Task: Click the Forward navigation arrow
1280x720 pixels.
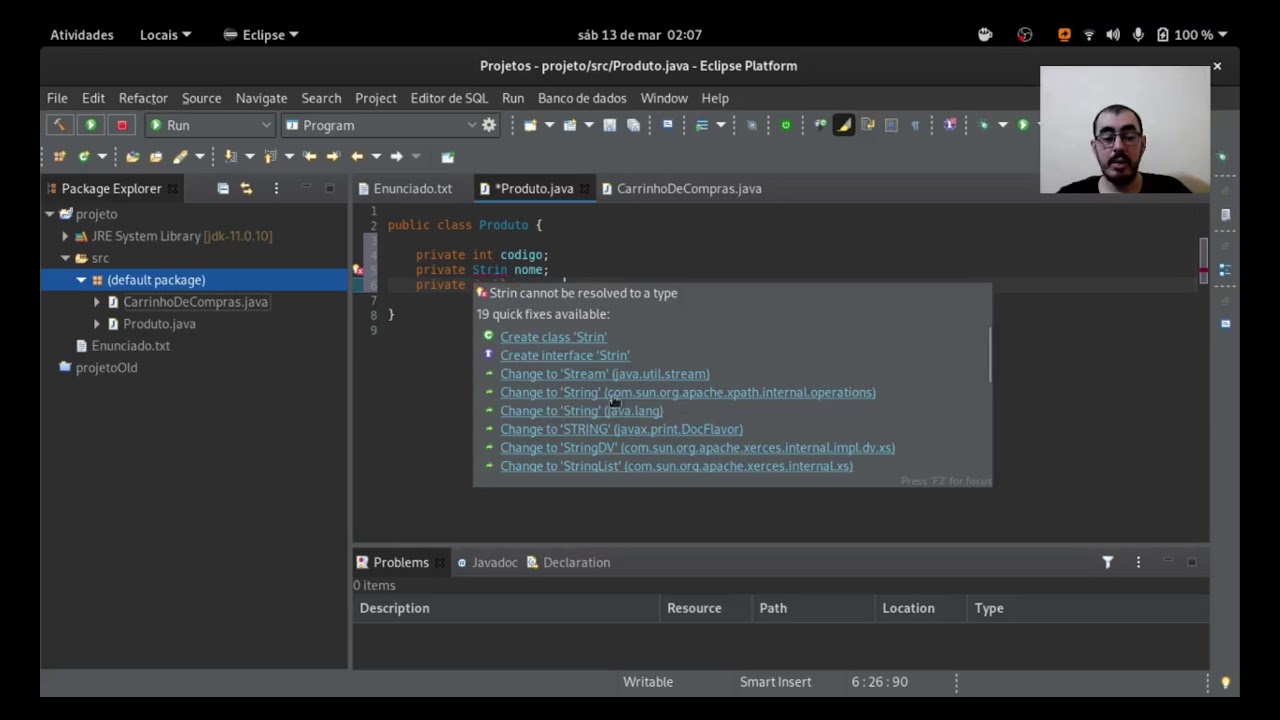Action: tap(396, 156)
